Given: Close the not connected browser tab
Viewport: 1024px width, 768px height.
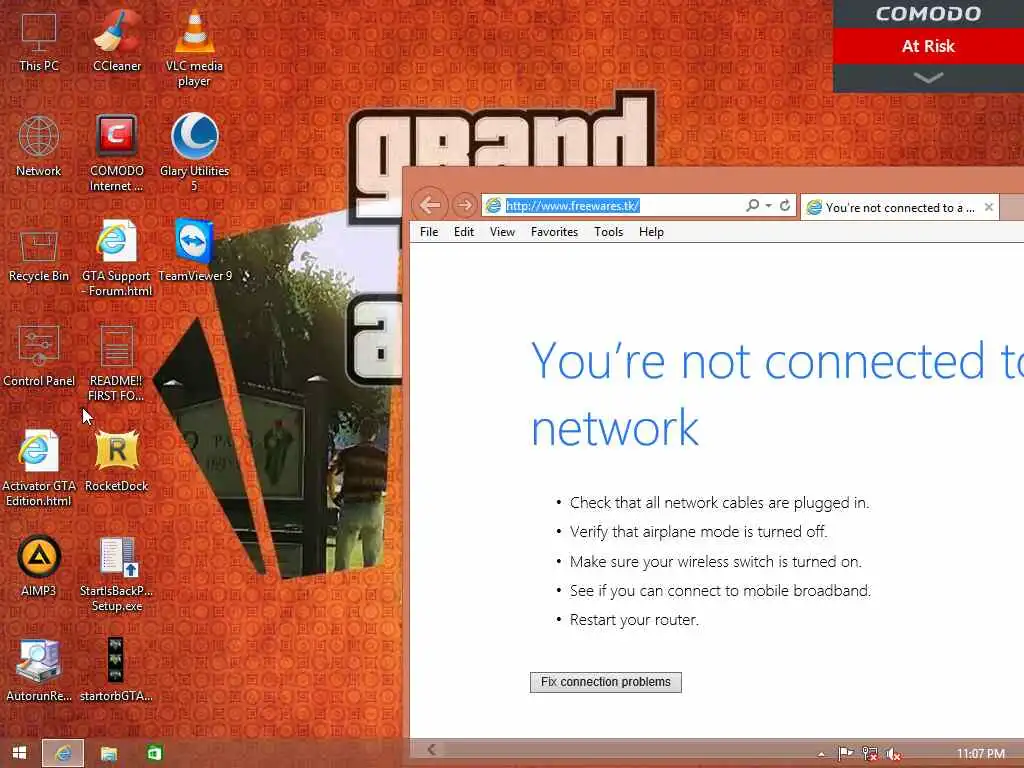Looking at the screenshot, I should (989, 207).
